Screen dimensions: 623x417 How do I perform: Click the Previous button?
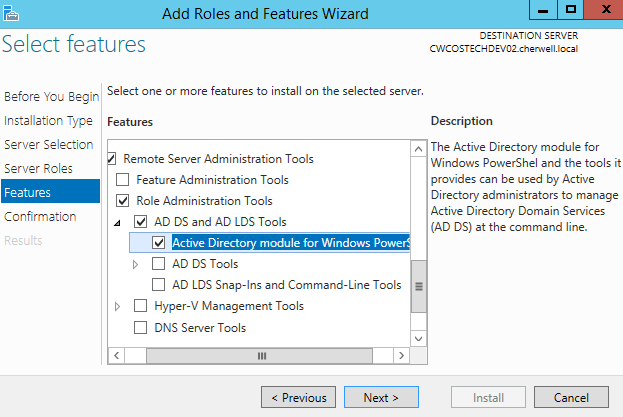[298, 397]
